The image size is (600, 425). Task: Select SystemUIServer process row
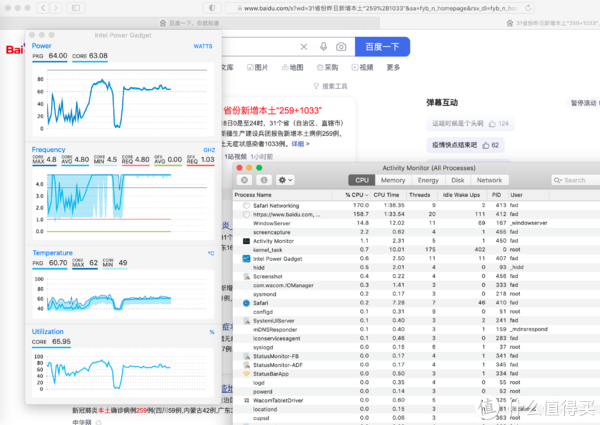pyautogui.click(x=416, y=321)
